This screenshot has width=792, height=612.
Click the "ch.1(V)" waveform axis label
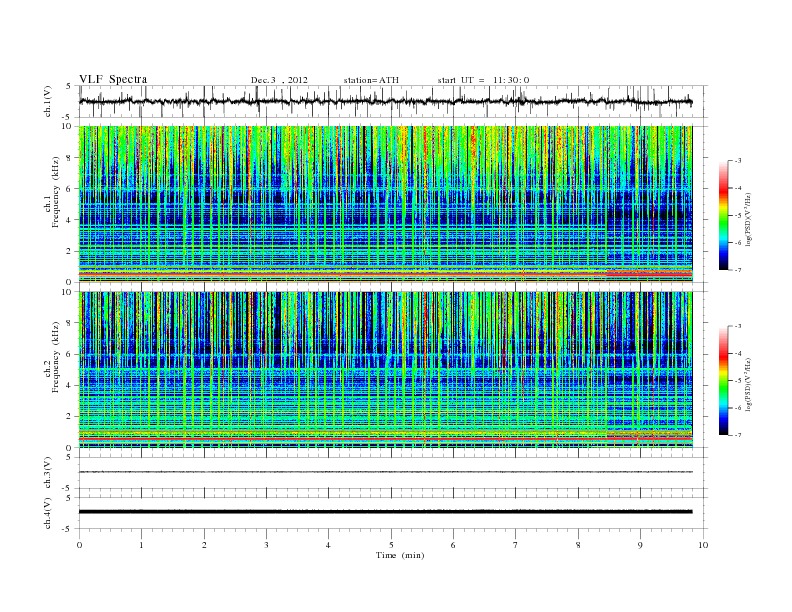click(x=47, y=101)
